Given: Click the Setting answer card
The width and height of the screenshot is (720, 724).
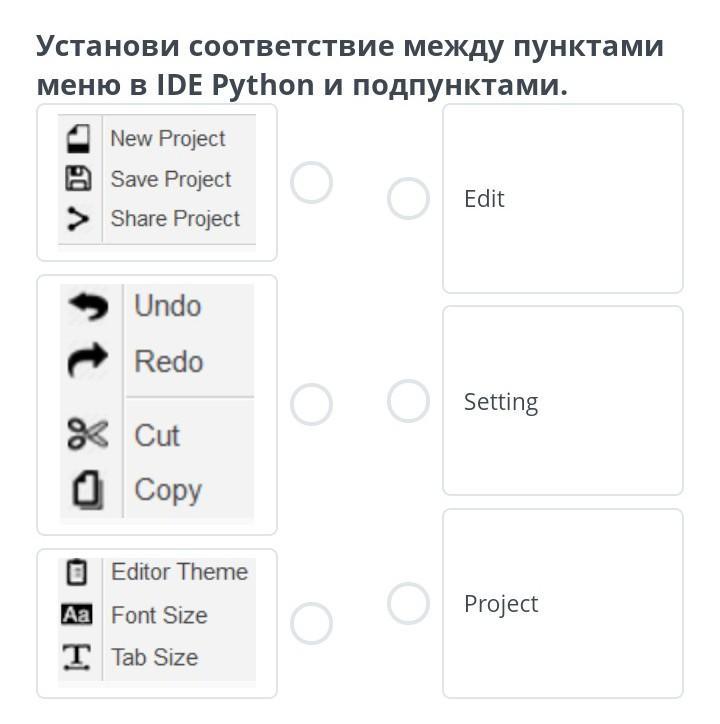Looking at the screenshot, I should pos(563,400).
